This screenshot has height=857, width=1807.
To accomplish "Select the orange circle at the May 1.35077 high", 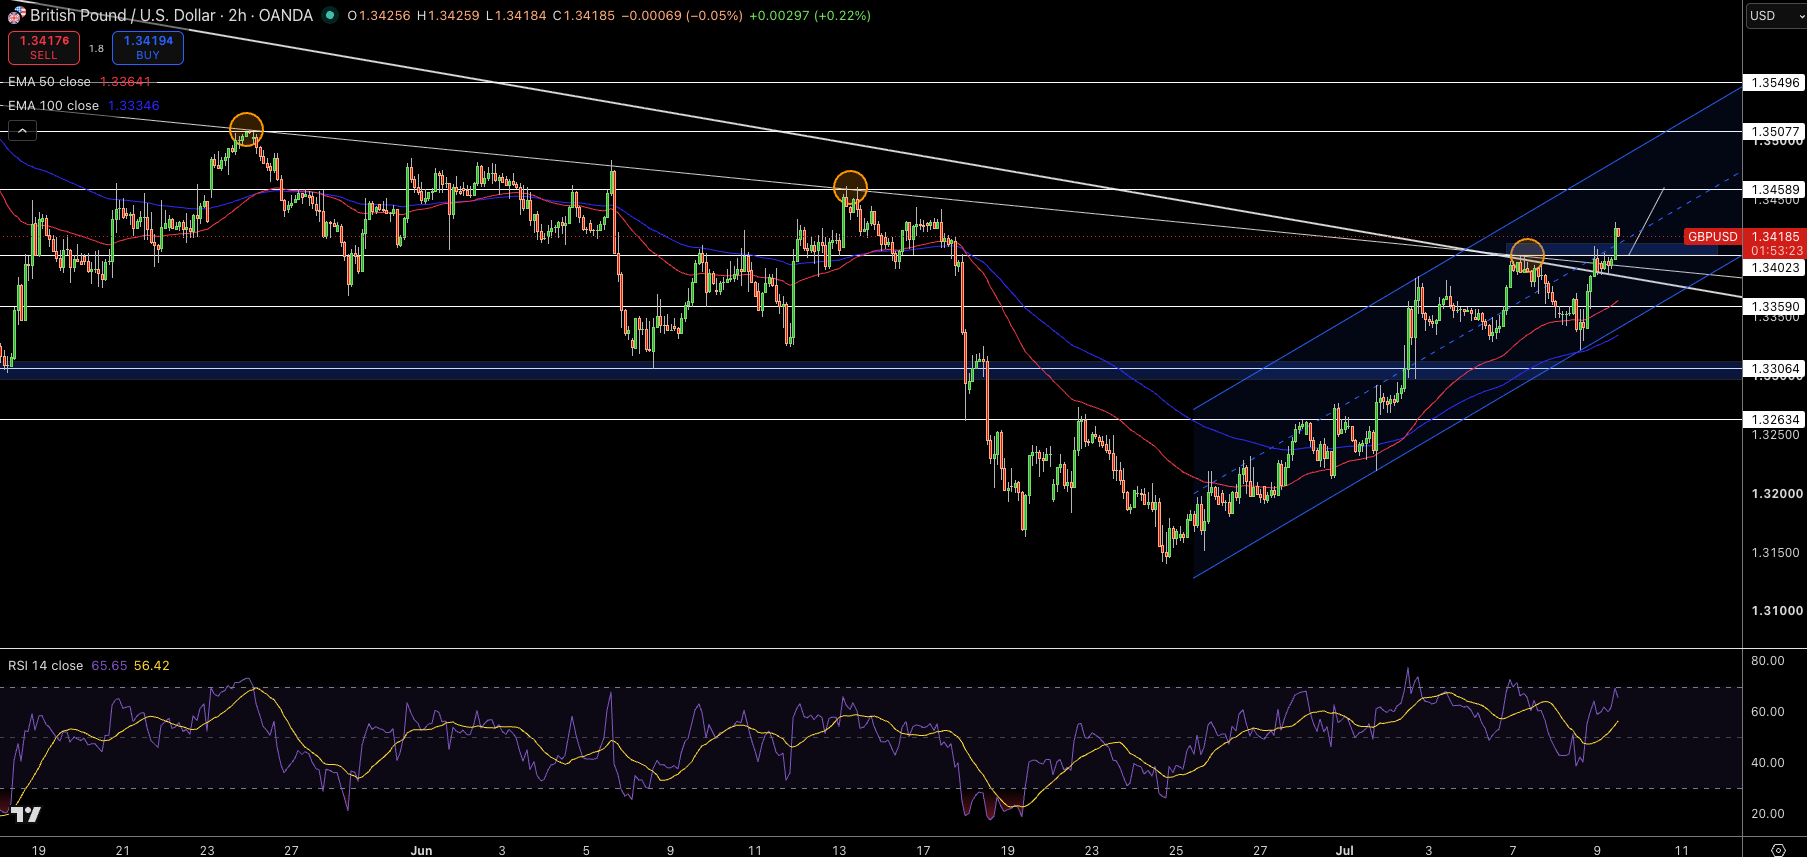I will [x=246, y=130].
